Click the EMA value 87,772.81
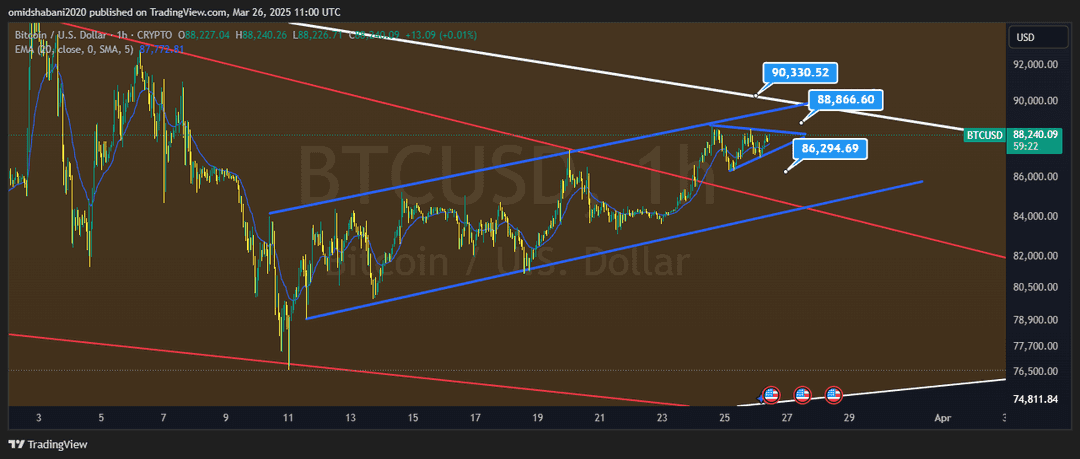1080x459 pixels. (x=161, y=49)
